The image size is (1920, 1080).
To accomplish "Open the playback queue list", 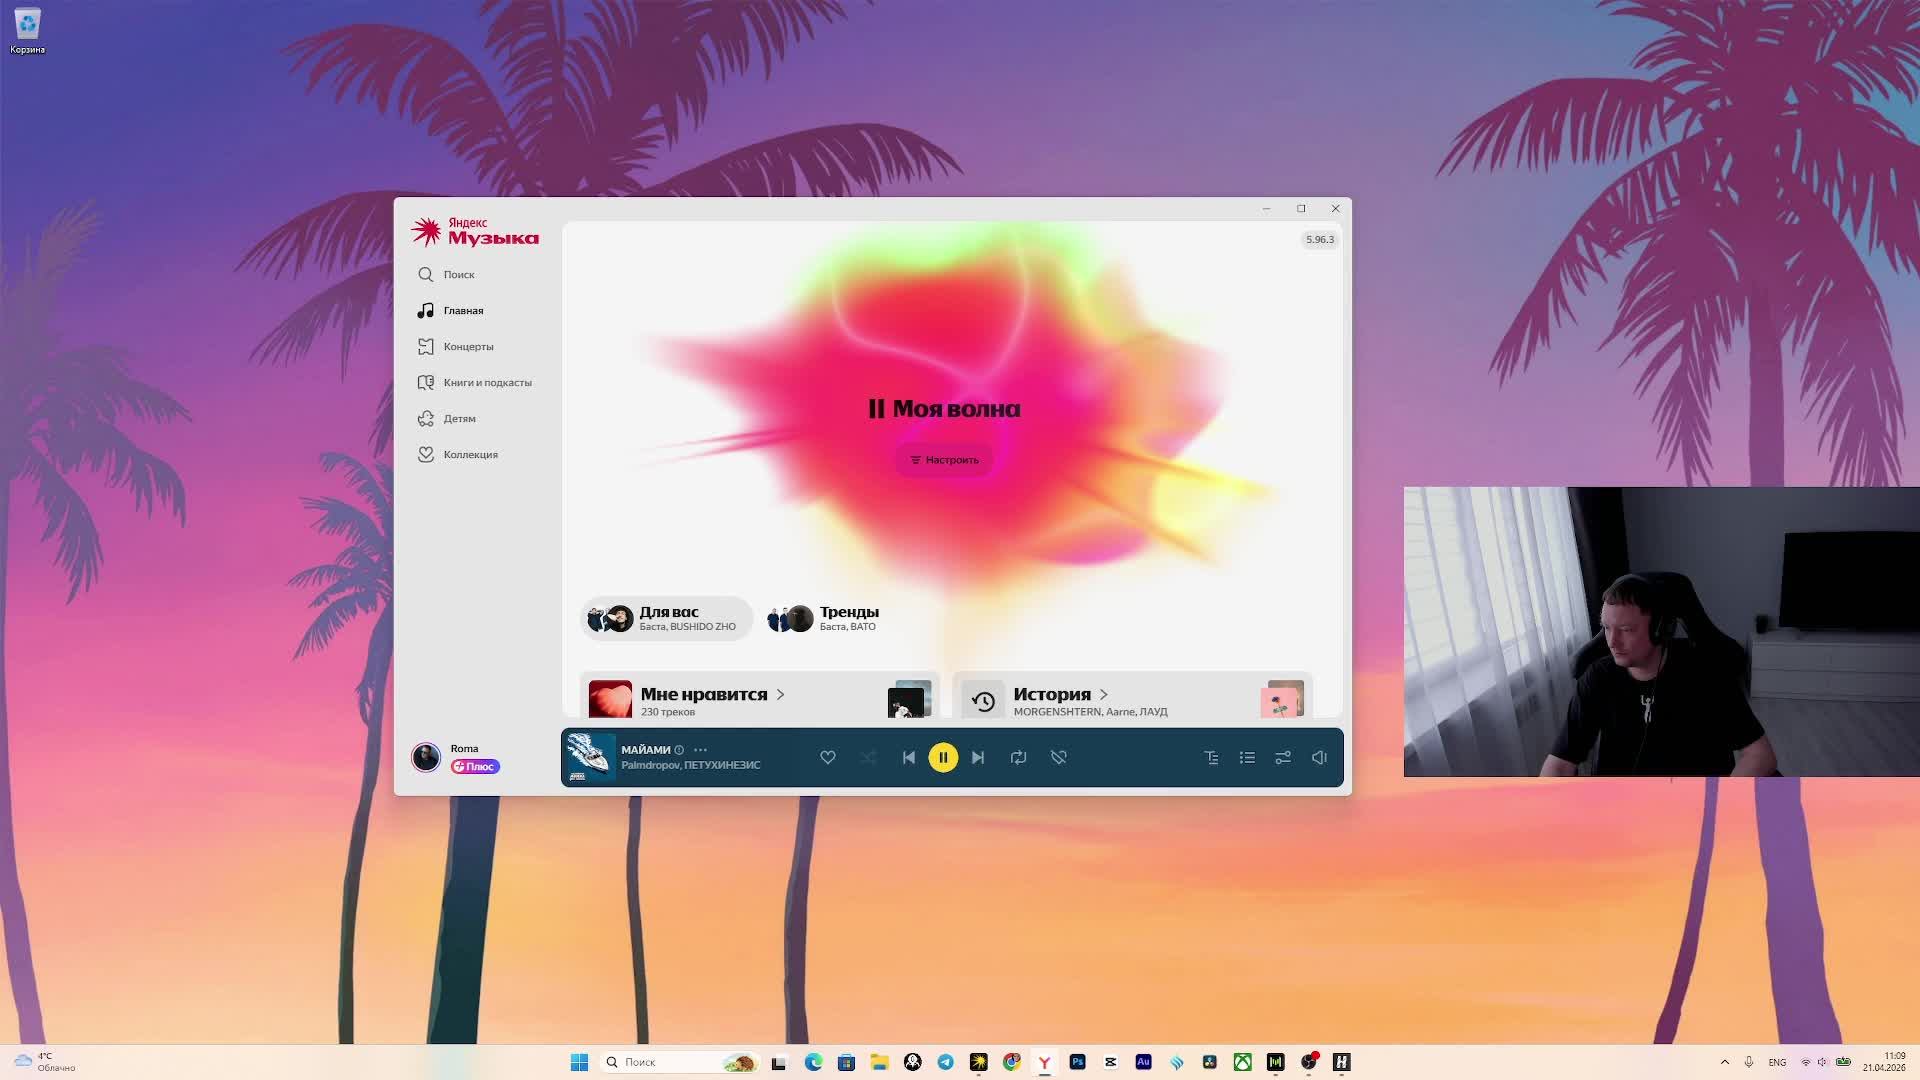I will pos(1247,757).
